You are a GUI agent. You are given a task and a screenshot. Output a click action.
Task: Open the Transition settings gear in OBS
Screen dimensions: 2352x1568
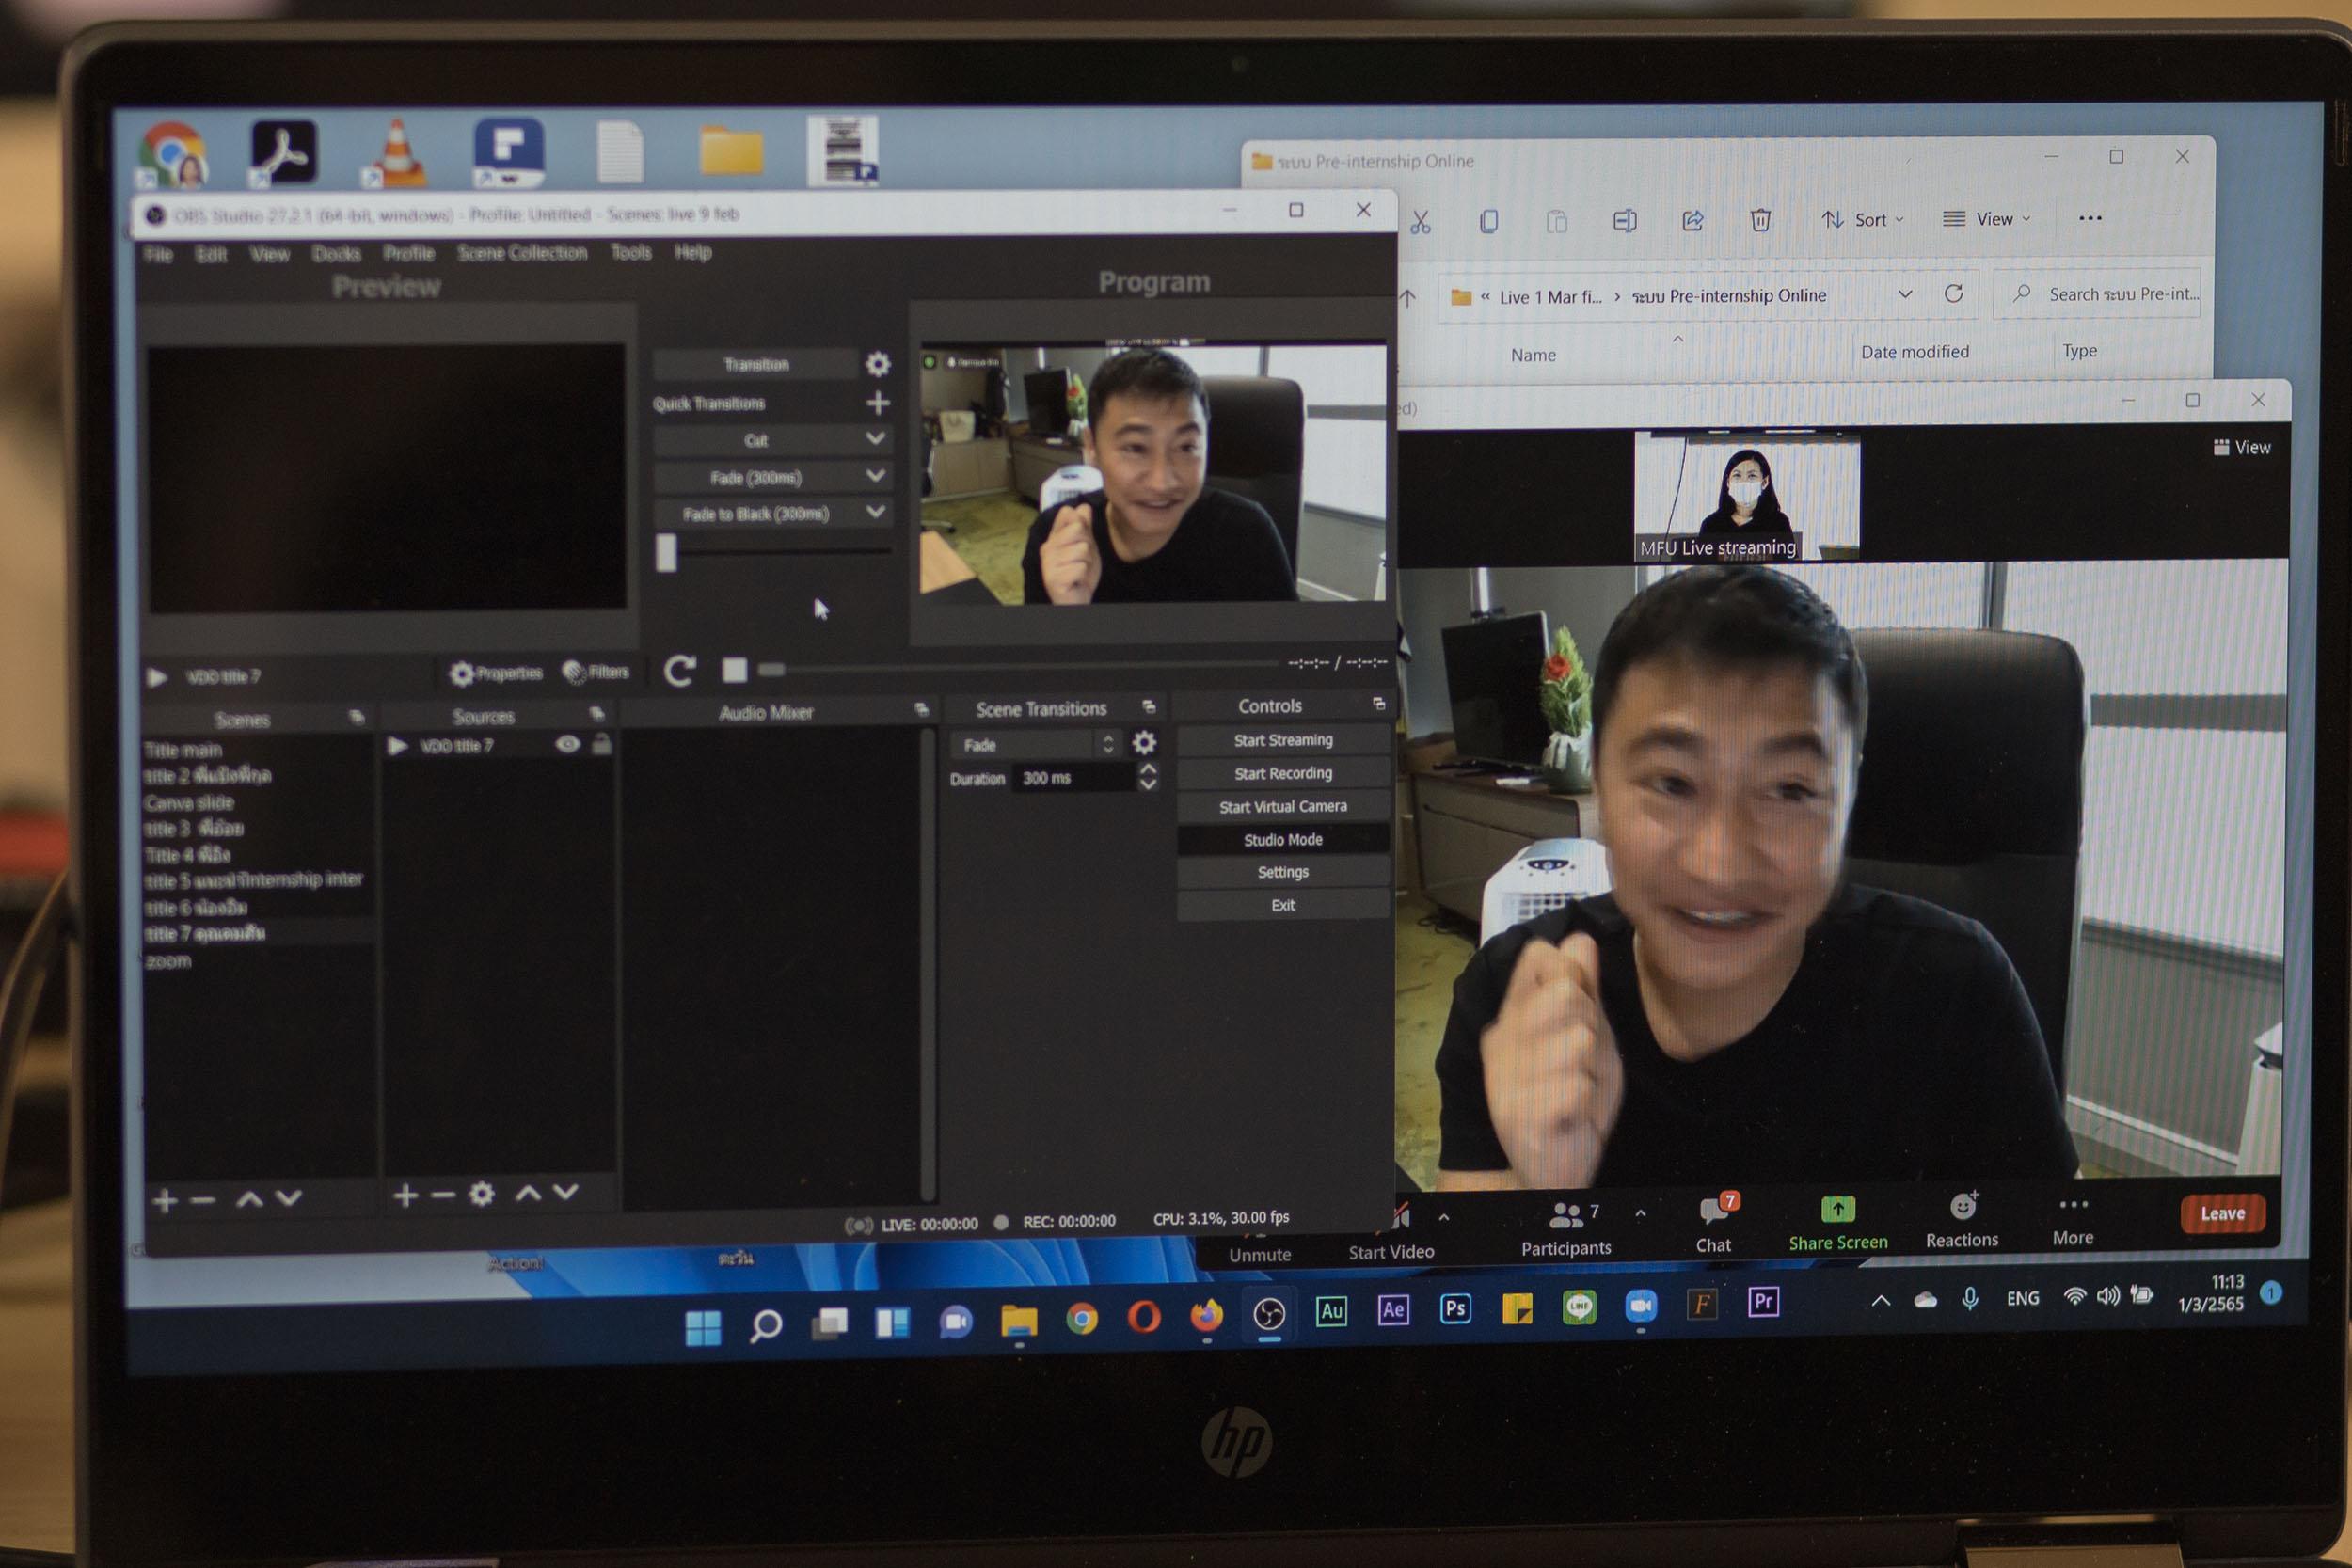click(x=878, y=364)
